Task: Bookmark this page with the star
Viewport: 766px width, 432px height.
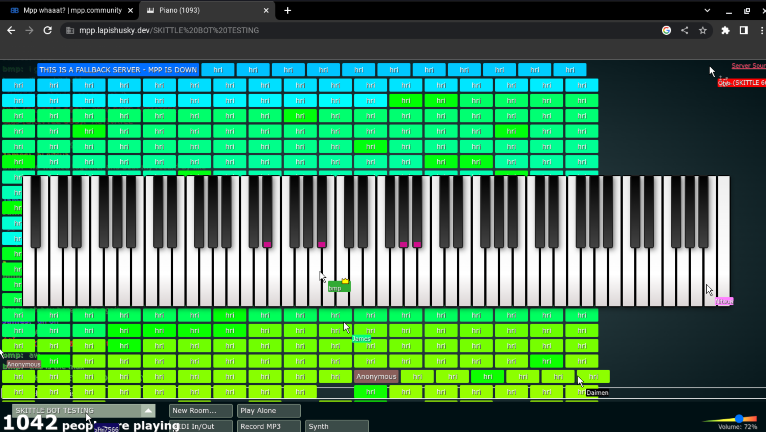Action: [702, 30]
